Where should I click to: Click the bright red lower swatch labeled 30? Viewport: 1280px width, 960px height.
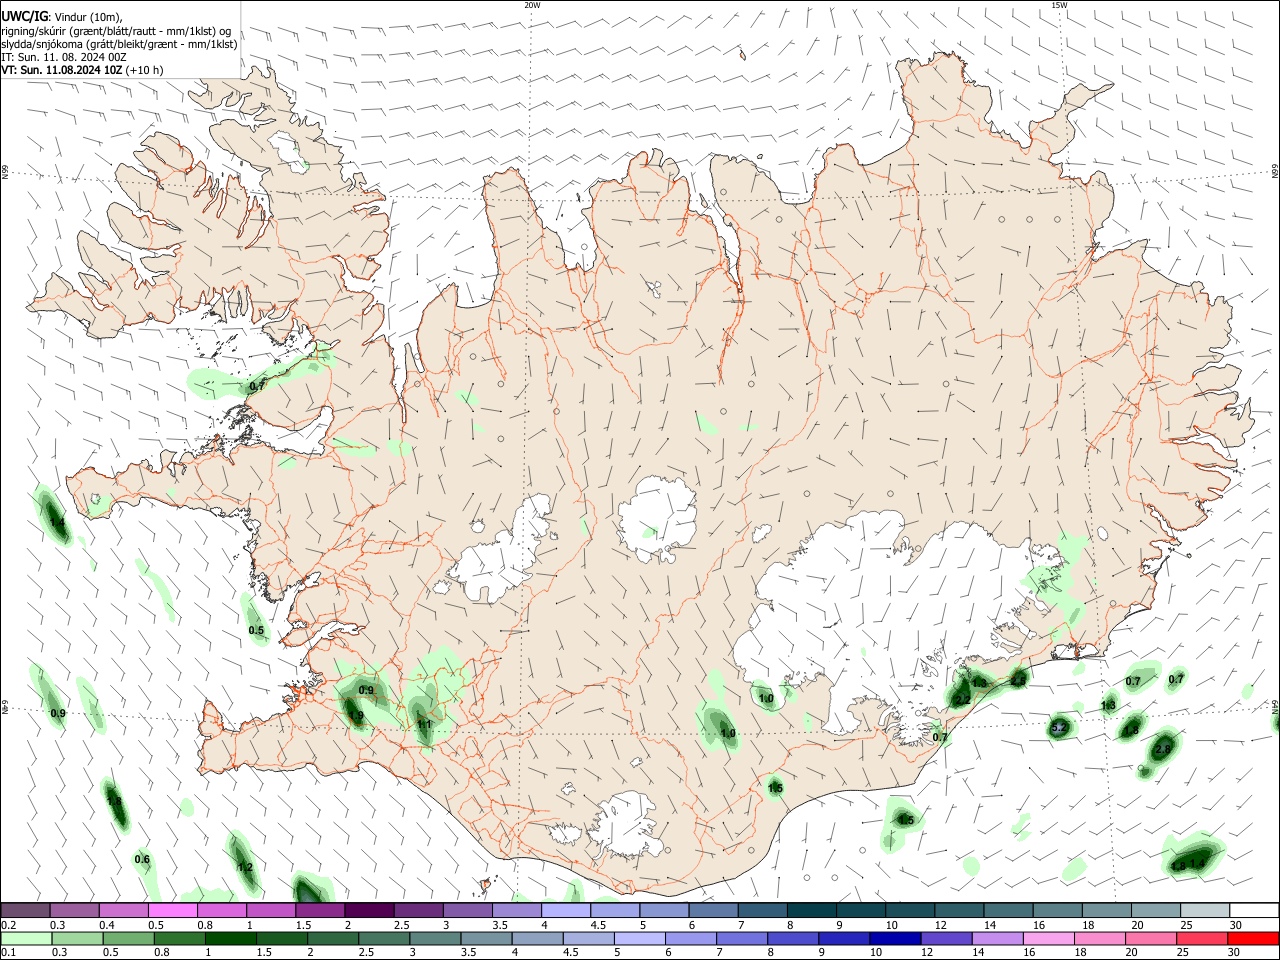1254,939
